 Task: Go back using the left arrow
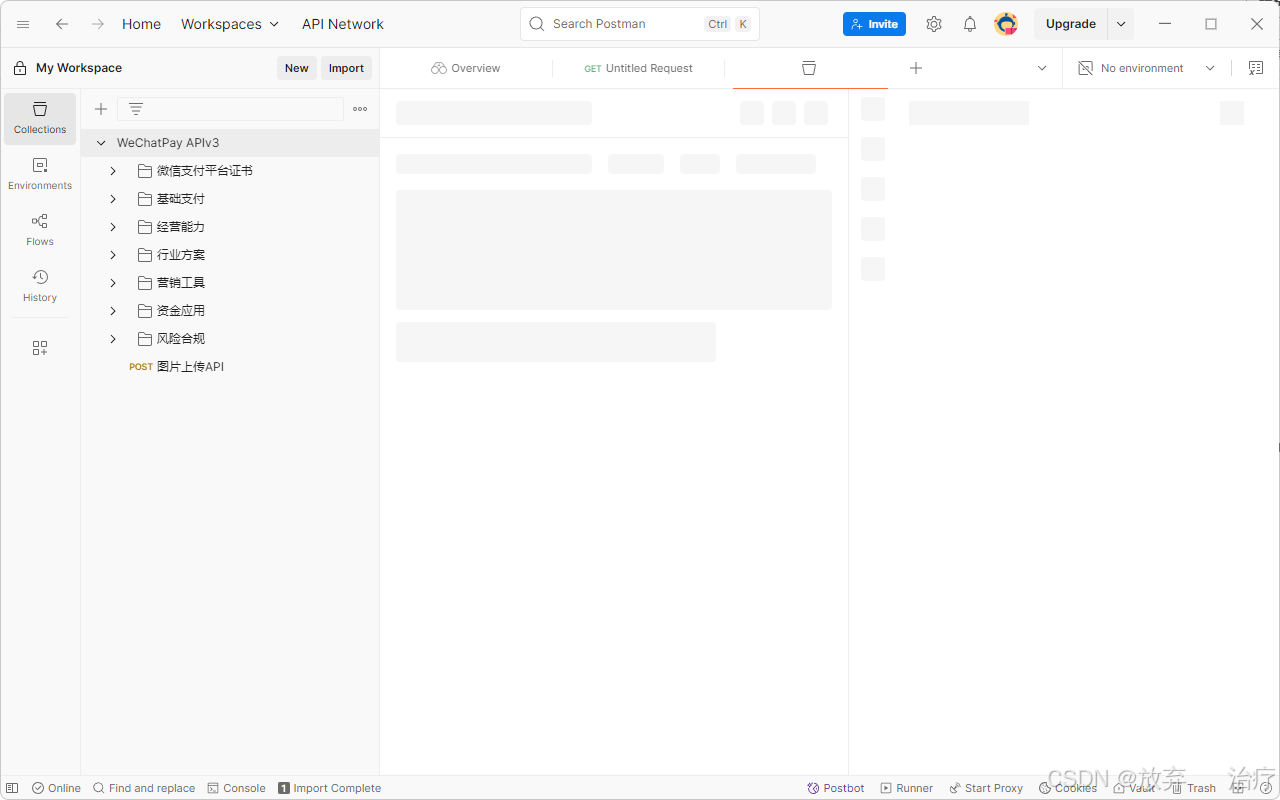pyautogui.click(x=62, y=24)
